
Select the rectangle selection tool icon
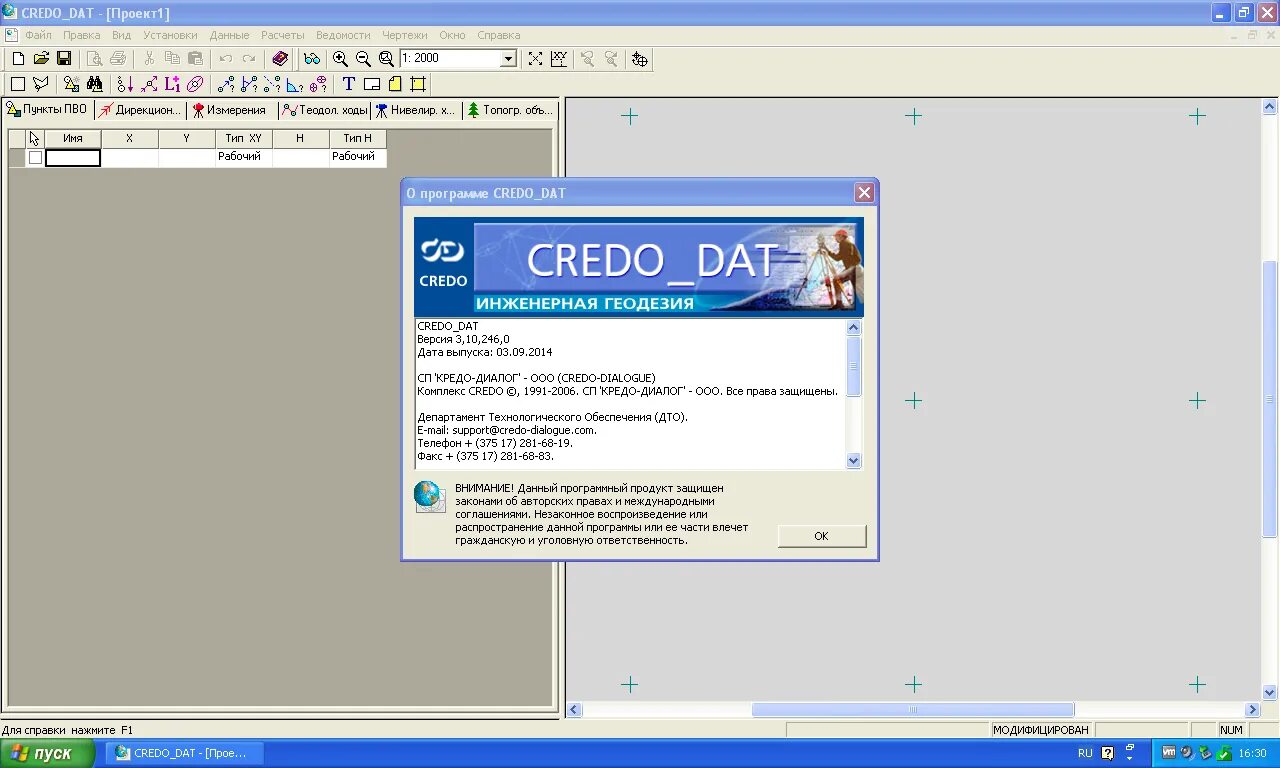tap(18, 84)
